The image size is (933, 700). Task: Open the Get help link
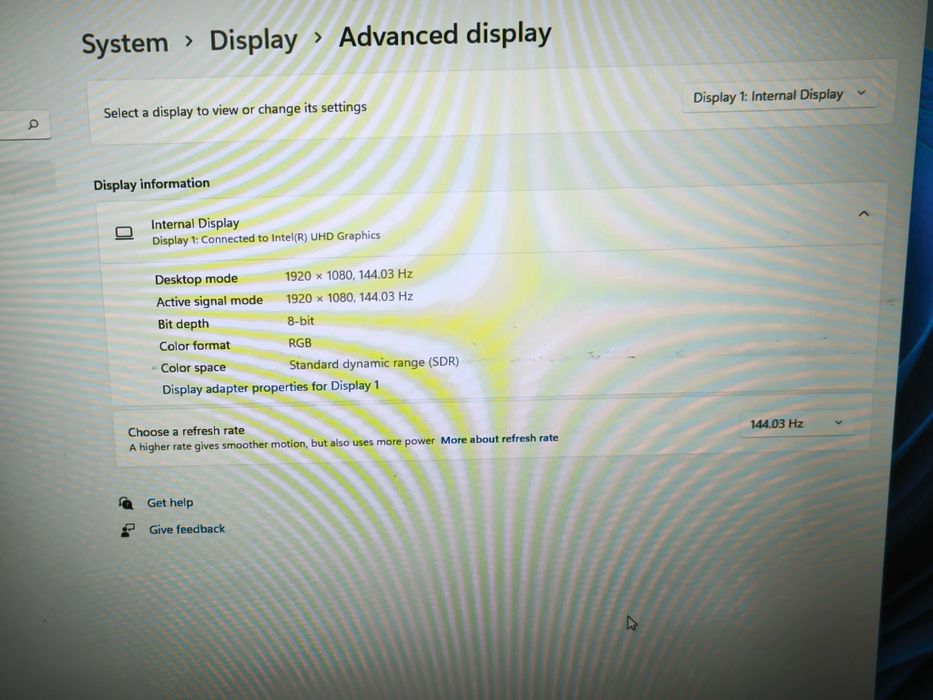(170, 503)
